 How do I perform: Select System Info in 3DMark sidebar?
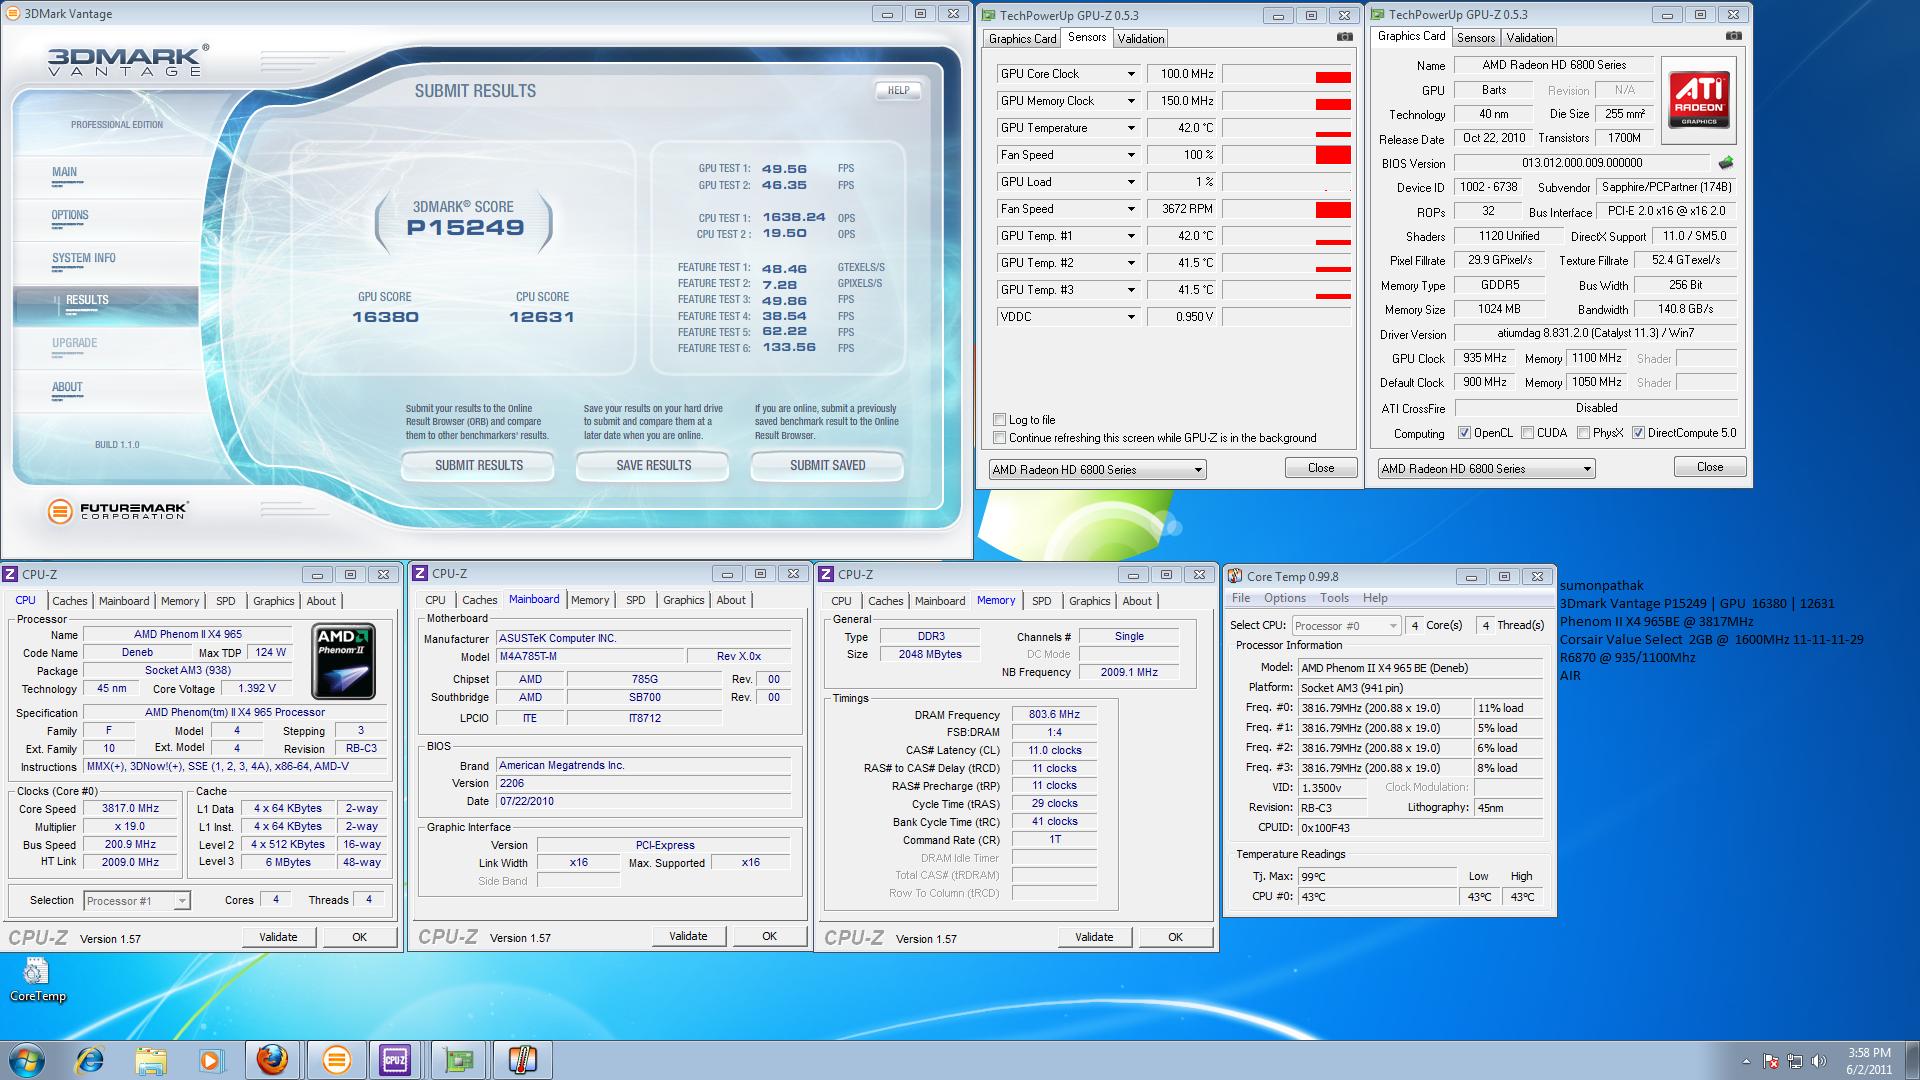(84, 259)
